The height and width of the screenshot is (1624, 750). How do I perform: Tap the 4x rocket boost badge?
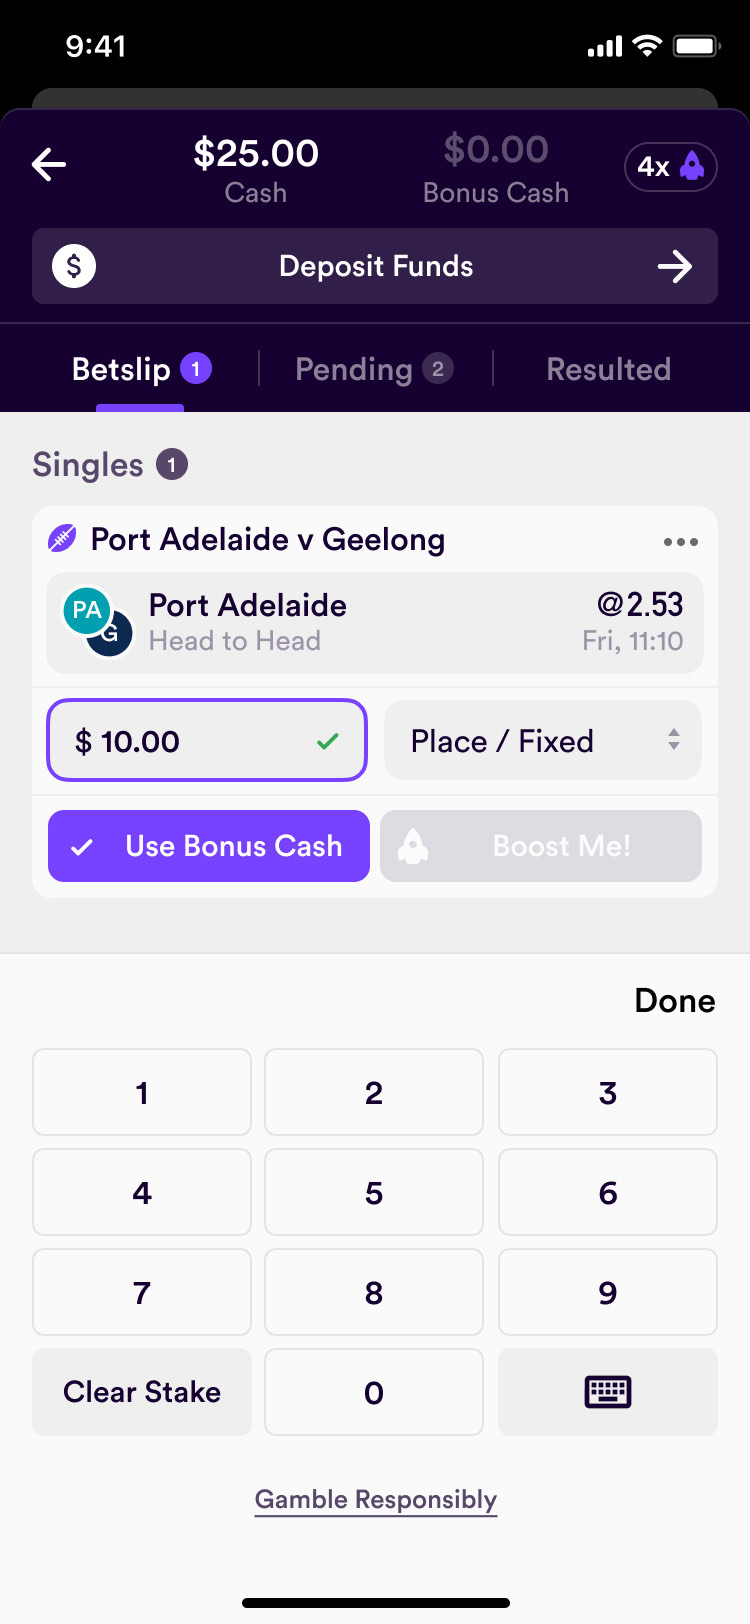(x=670, y=167)
